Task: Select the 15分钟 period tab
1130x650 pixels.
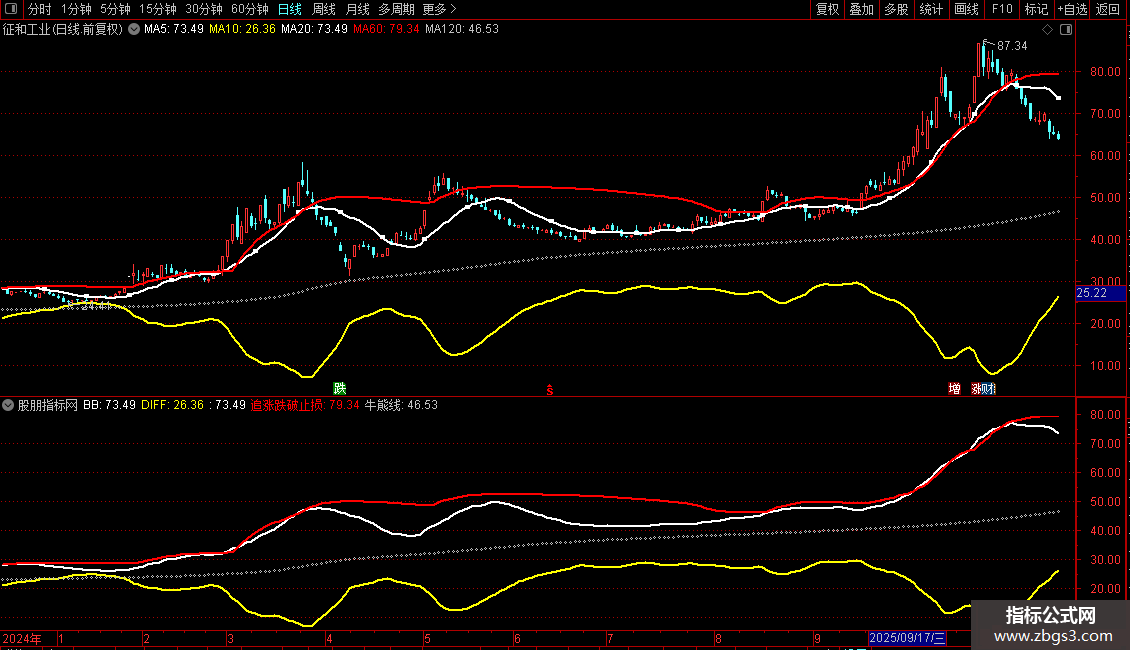Action: 158,9
